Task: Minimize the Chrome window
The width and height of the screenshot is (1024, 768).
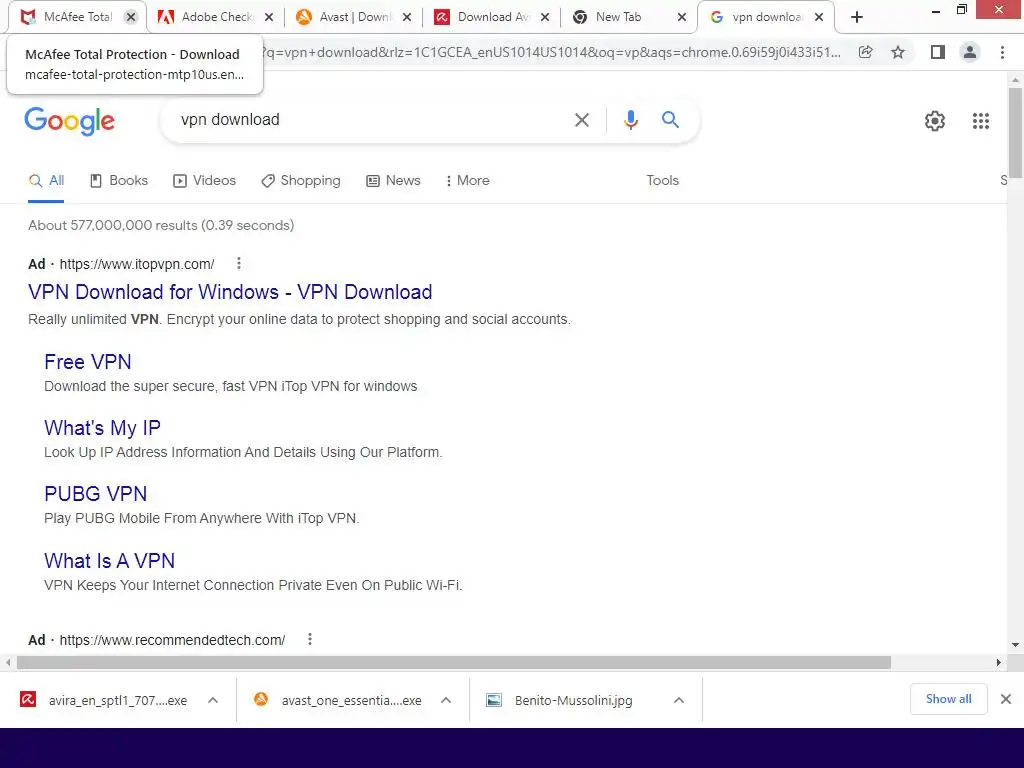Action: (935, 10)
